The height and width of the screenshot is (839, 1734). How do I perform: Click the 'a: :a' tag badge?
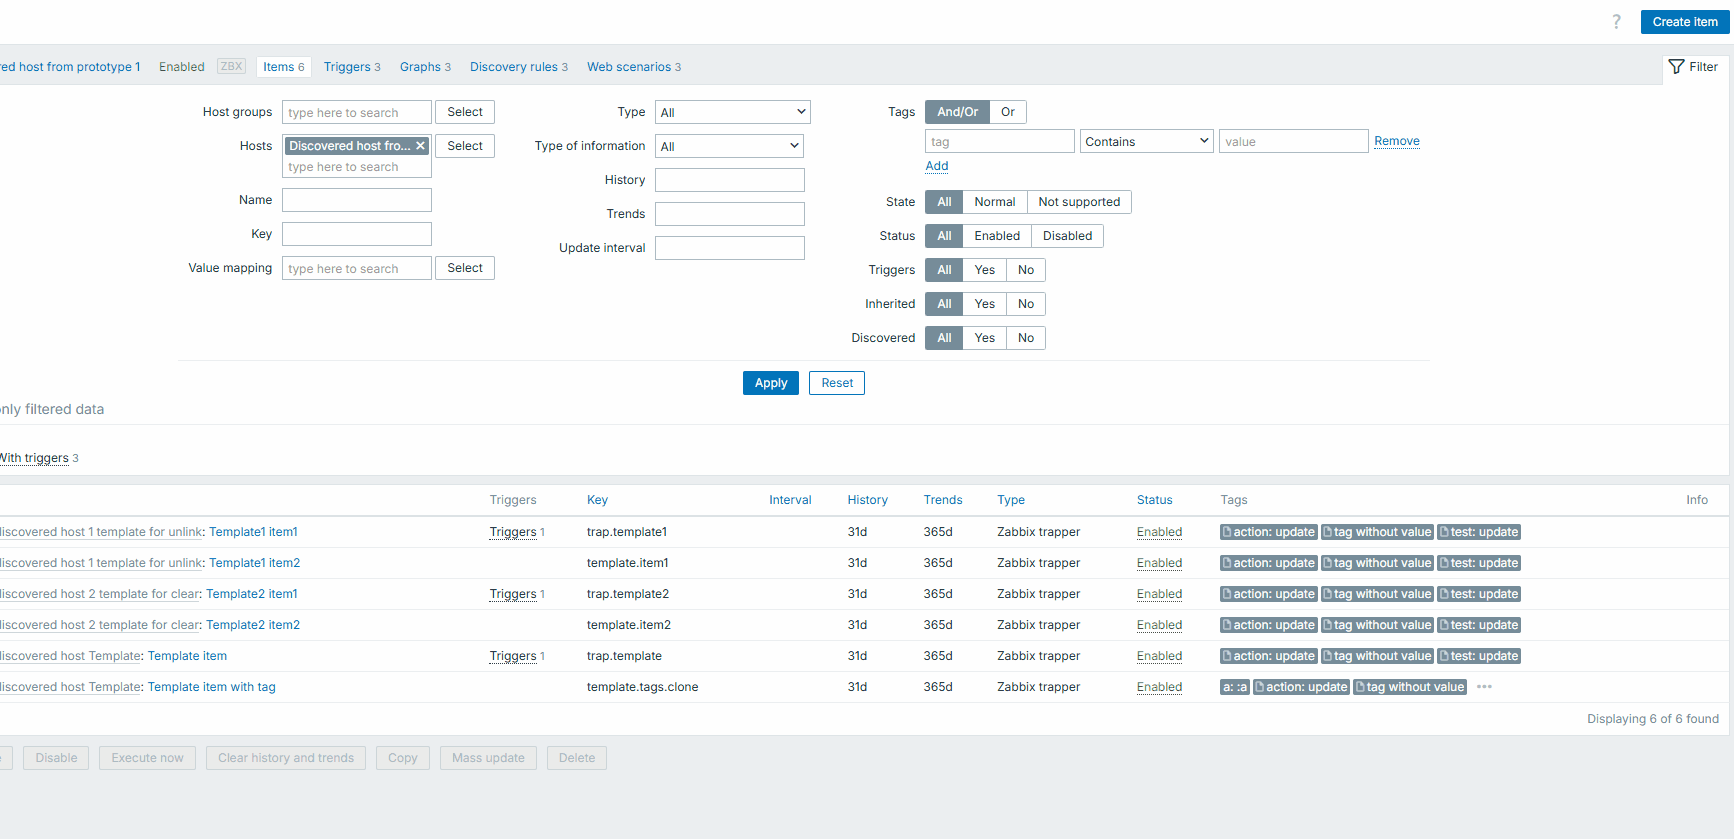(x=1234, y=687)
